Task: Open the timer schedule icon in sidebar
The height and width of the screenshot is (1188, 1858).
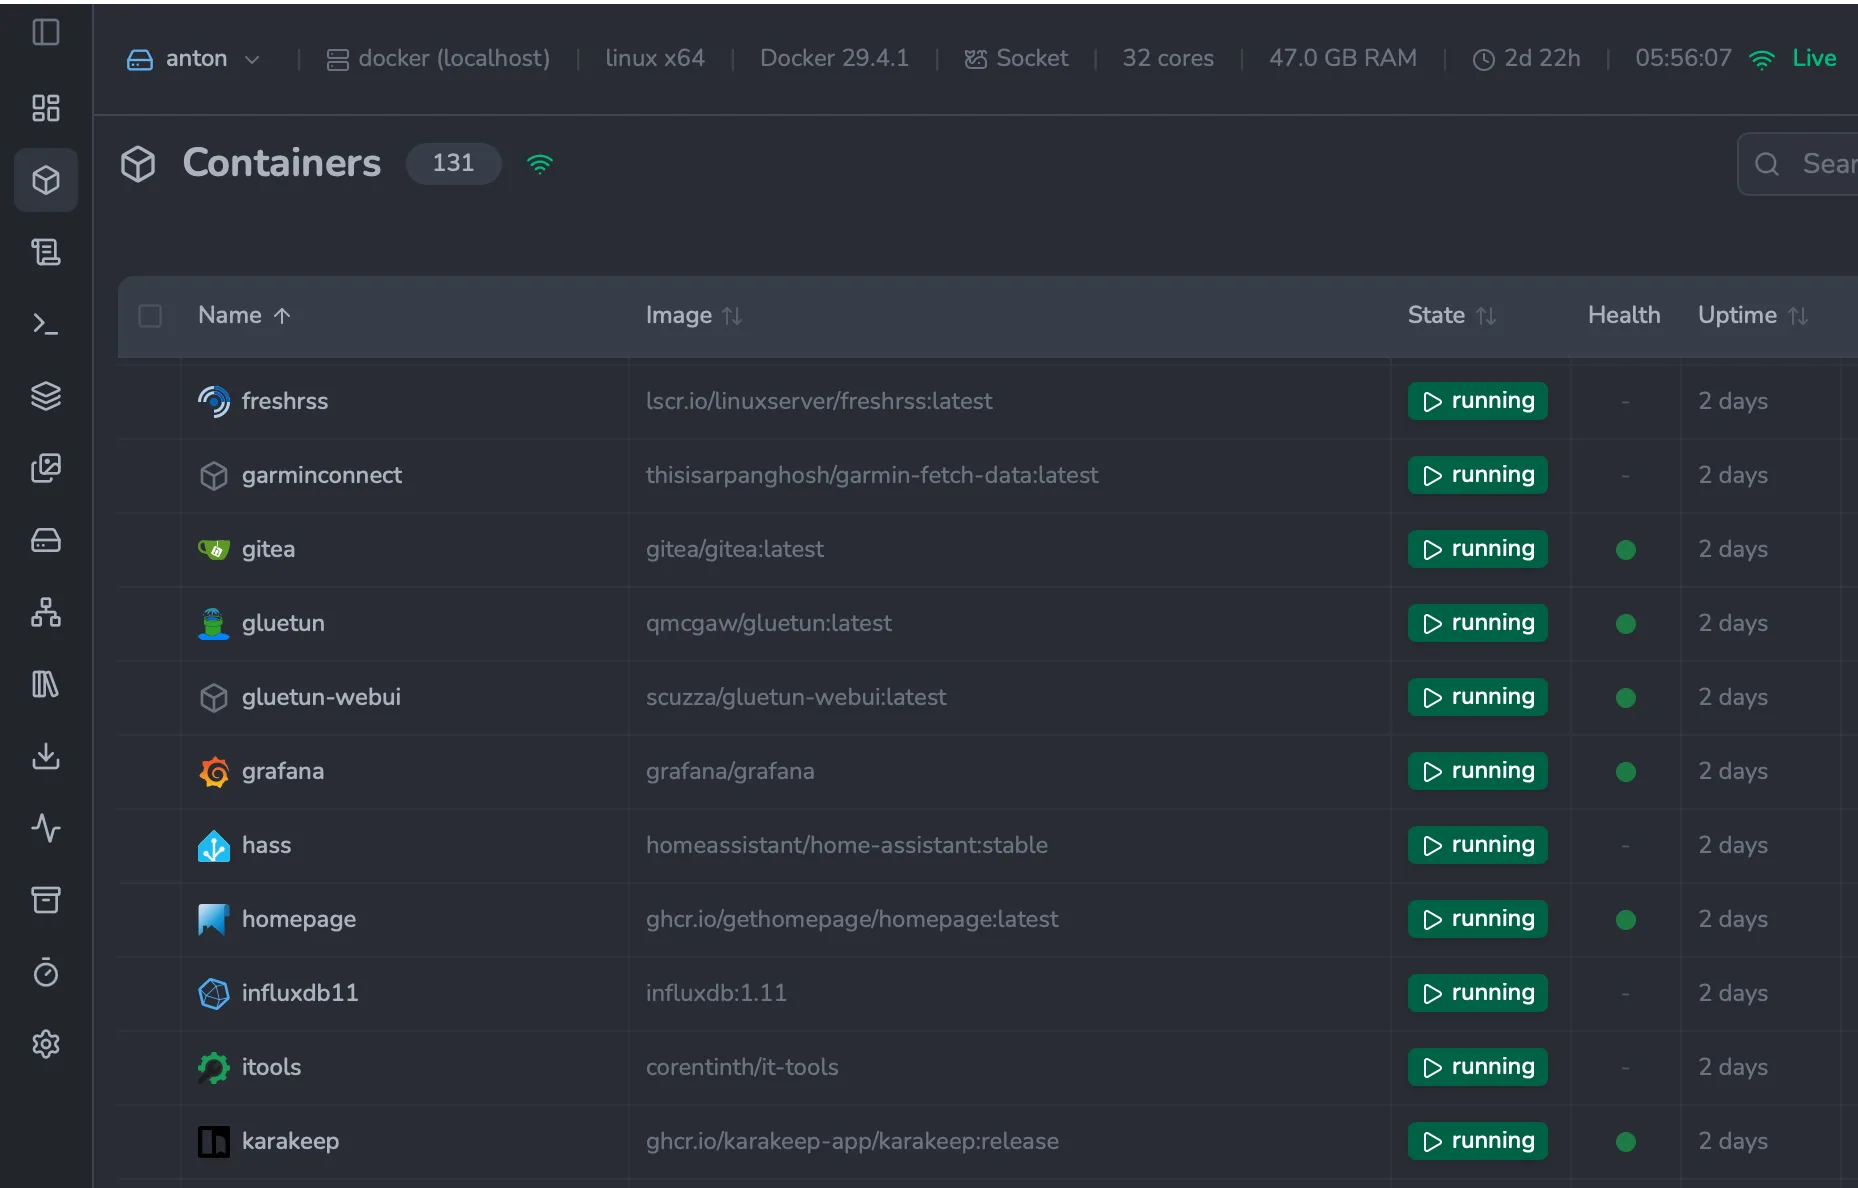Action: (46, 972)
